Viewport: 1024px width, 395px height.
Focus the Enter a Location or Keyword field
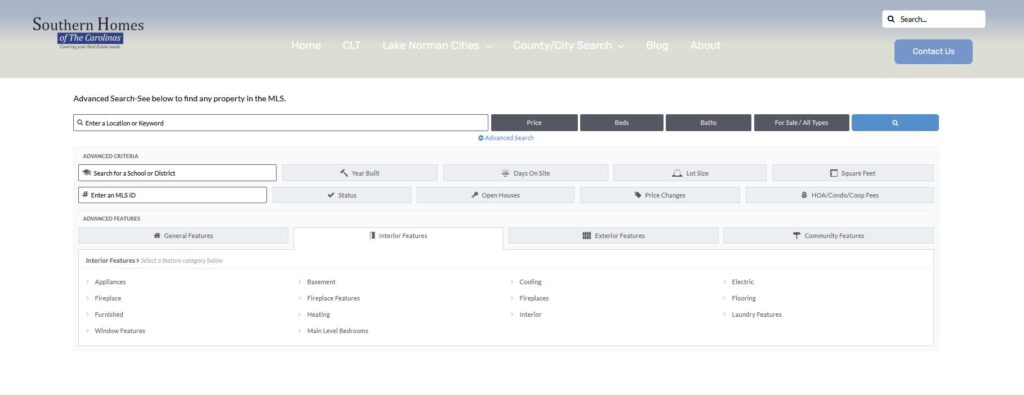pos(281,123)
